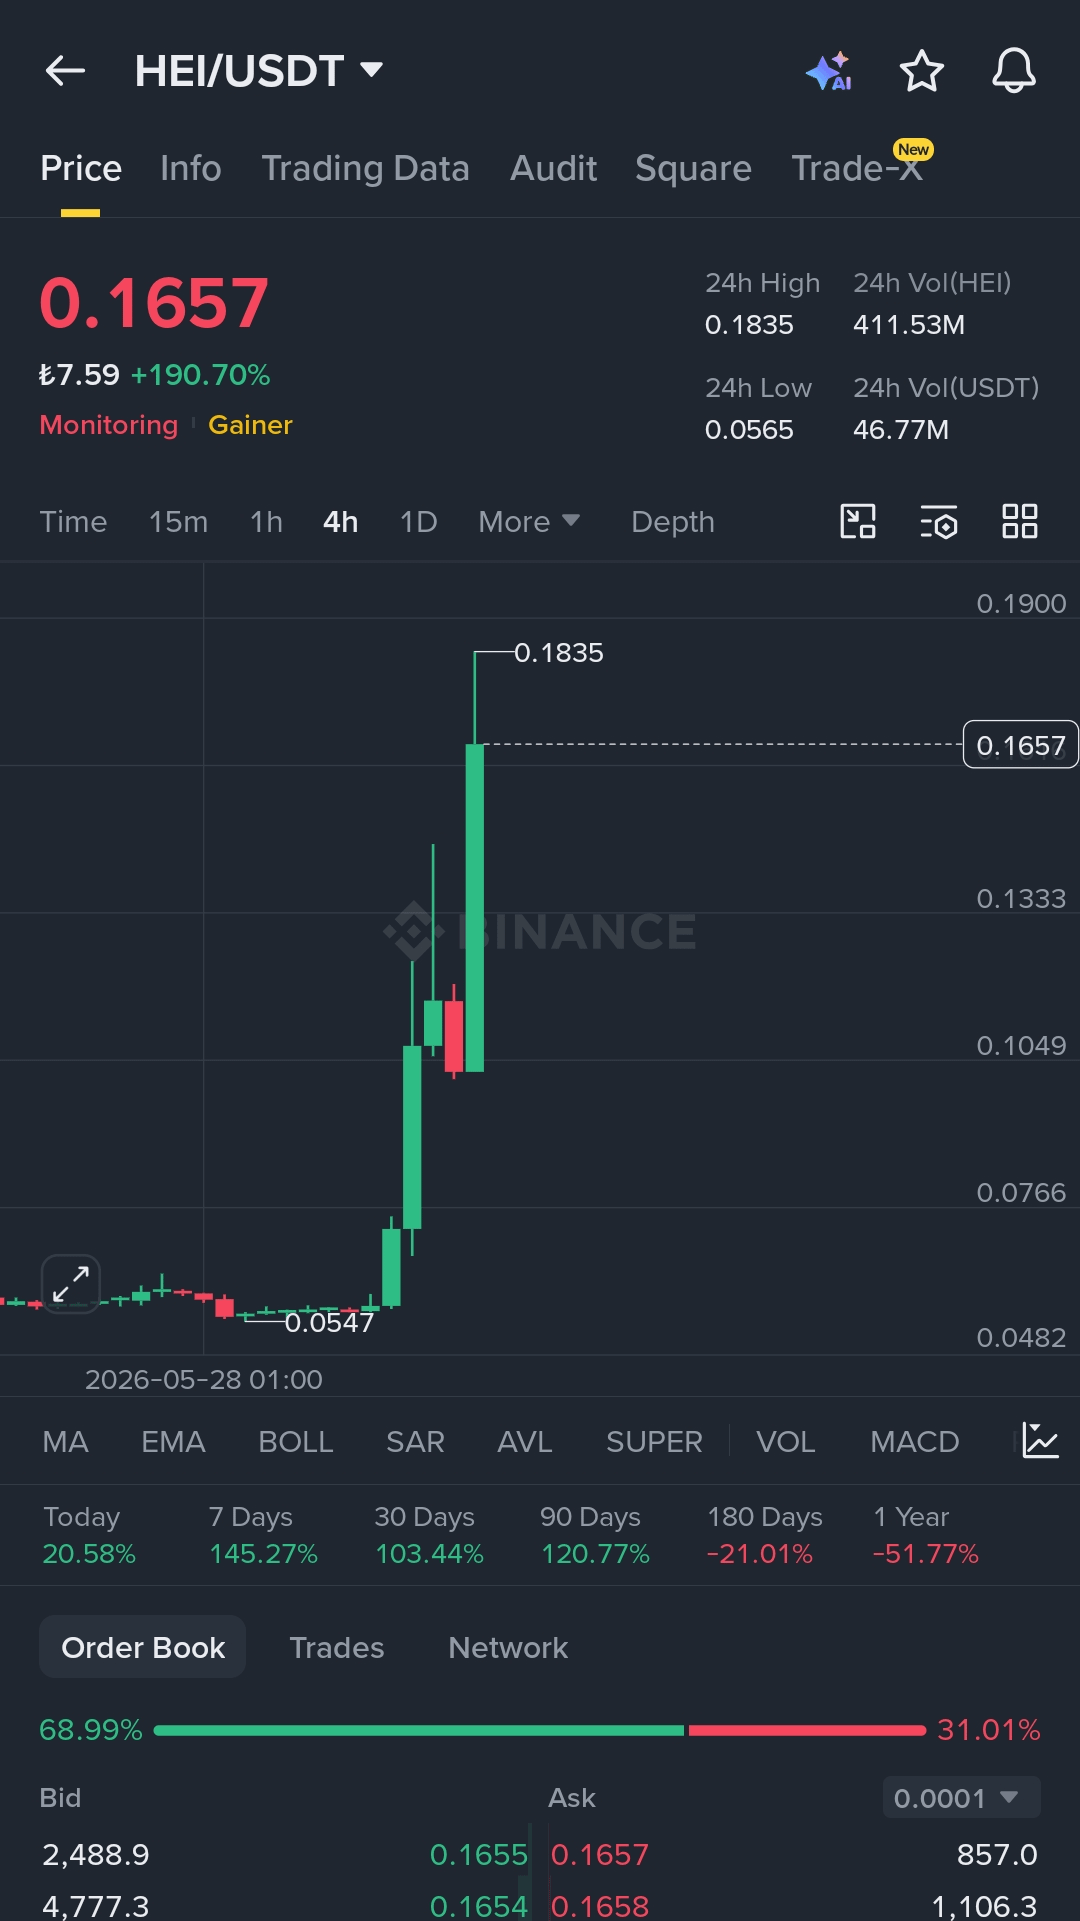
Task: Switch to the Trades tab
Action: point(336,1647)
